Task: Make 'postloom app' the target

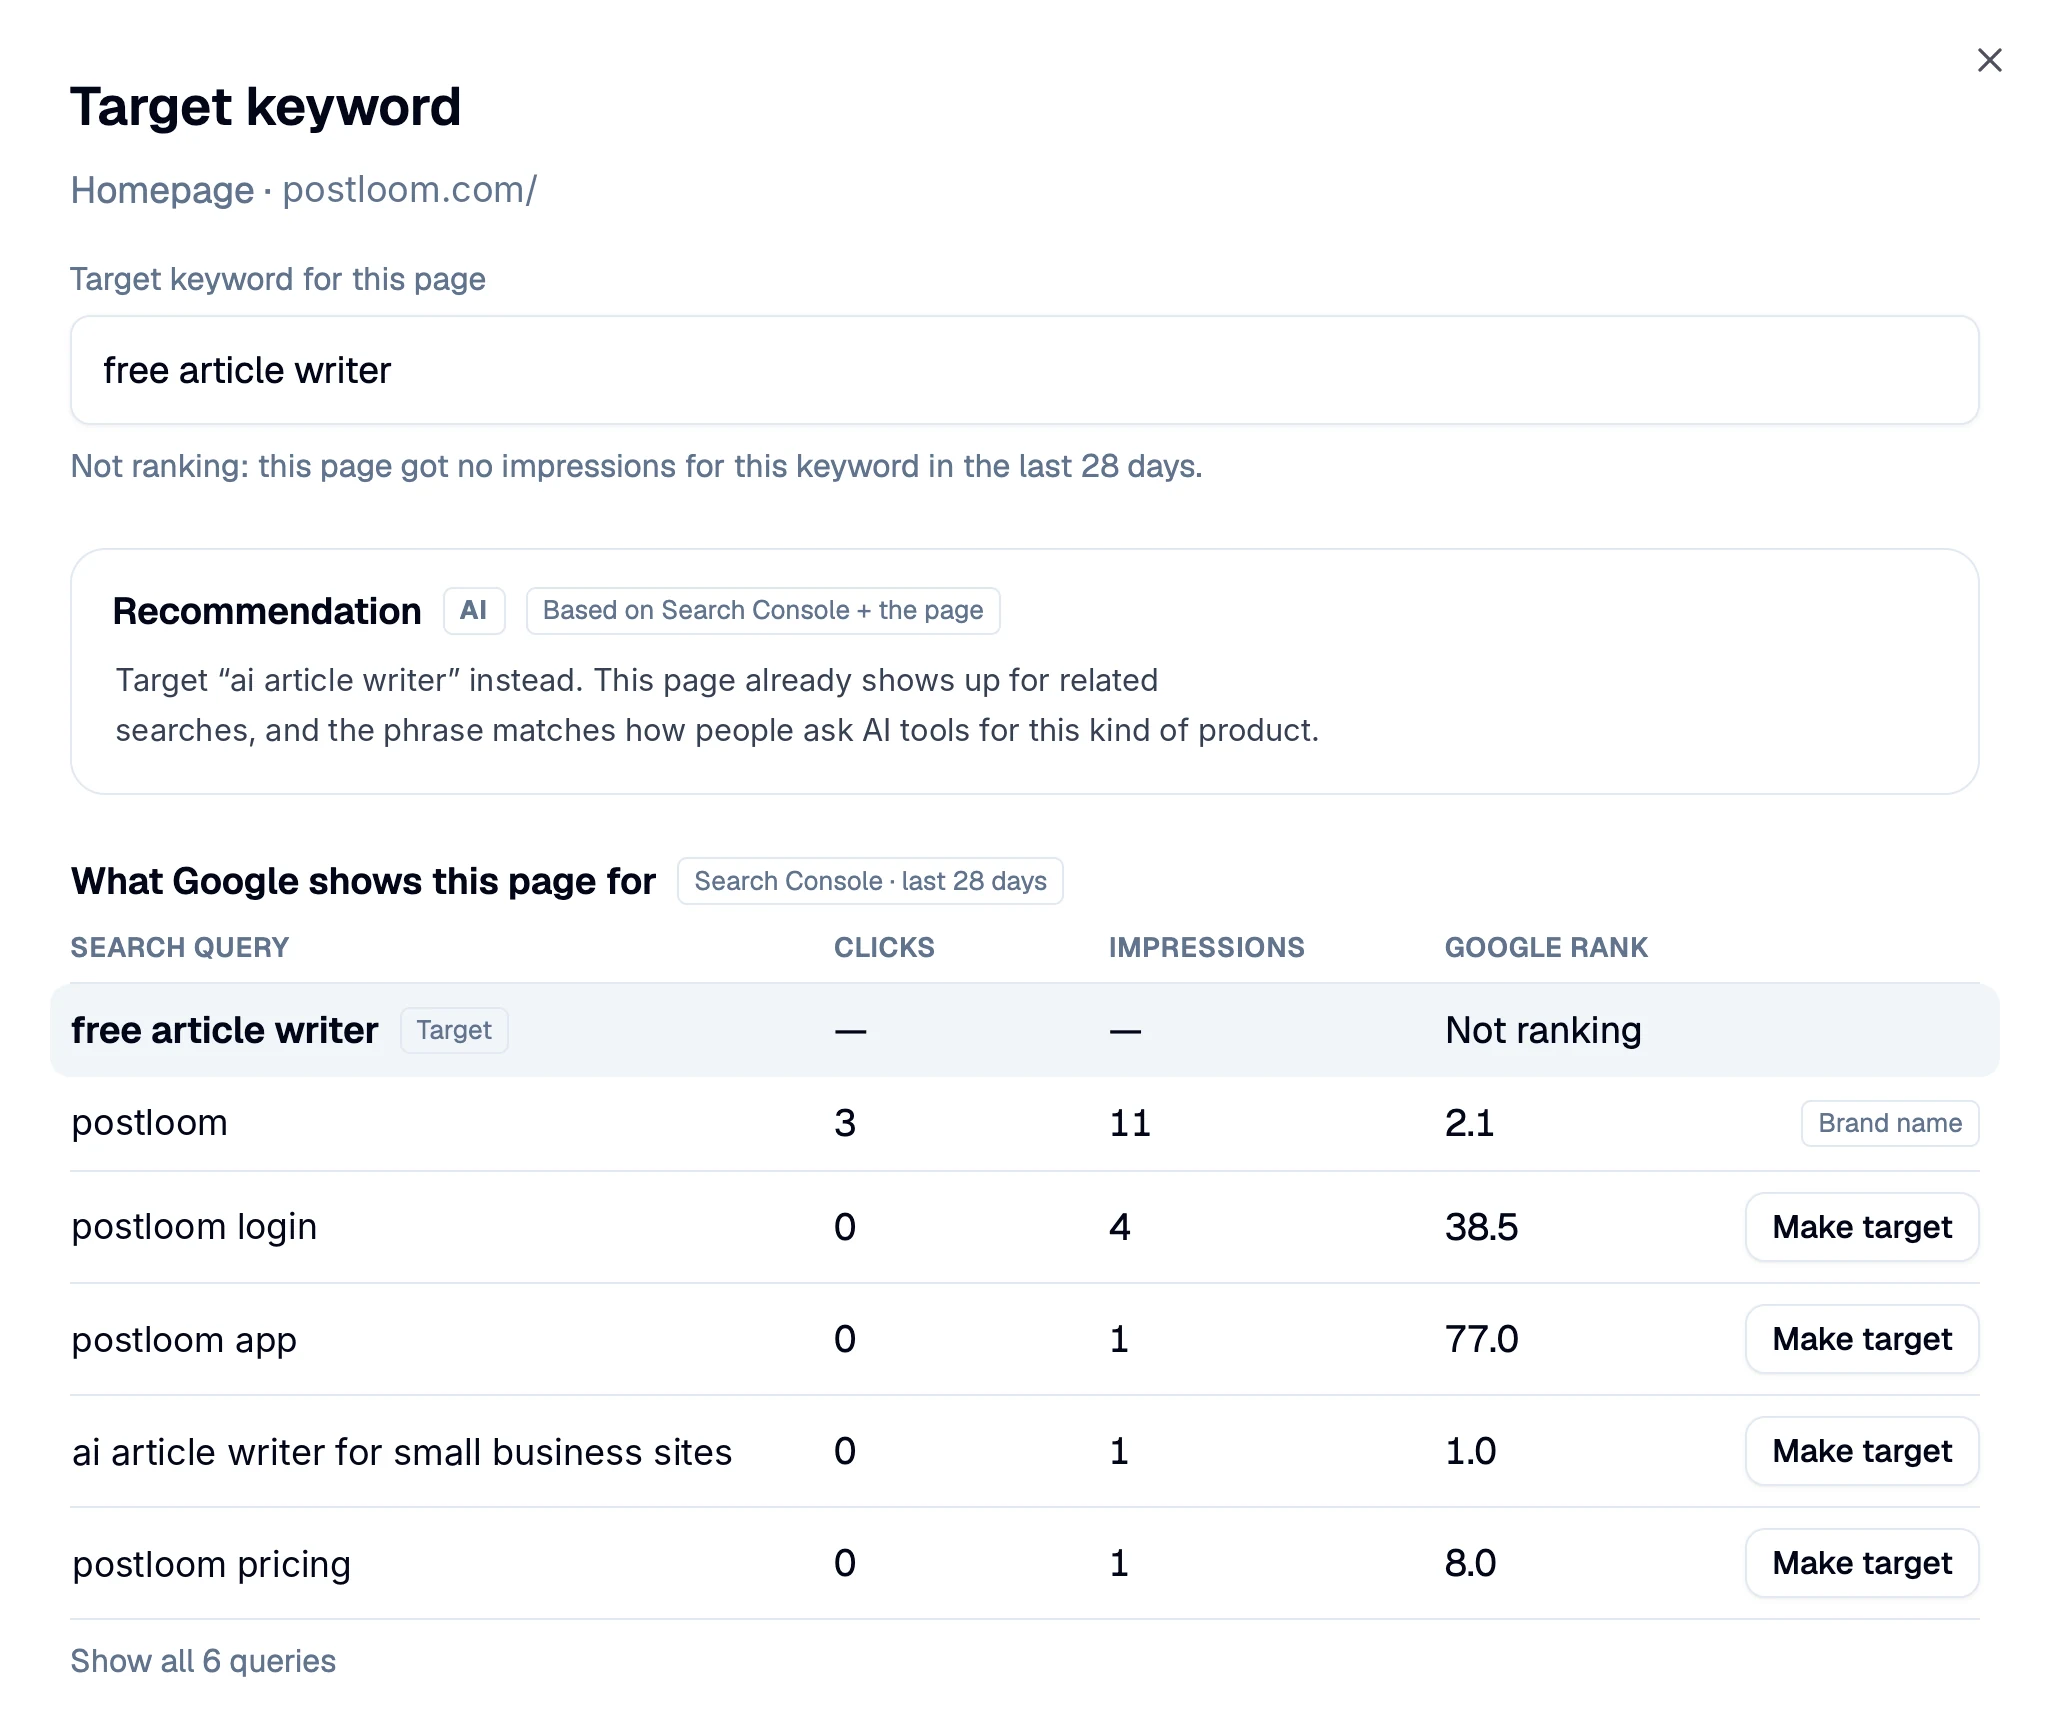Action: pos(1861,1339)
